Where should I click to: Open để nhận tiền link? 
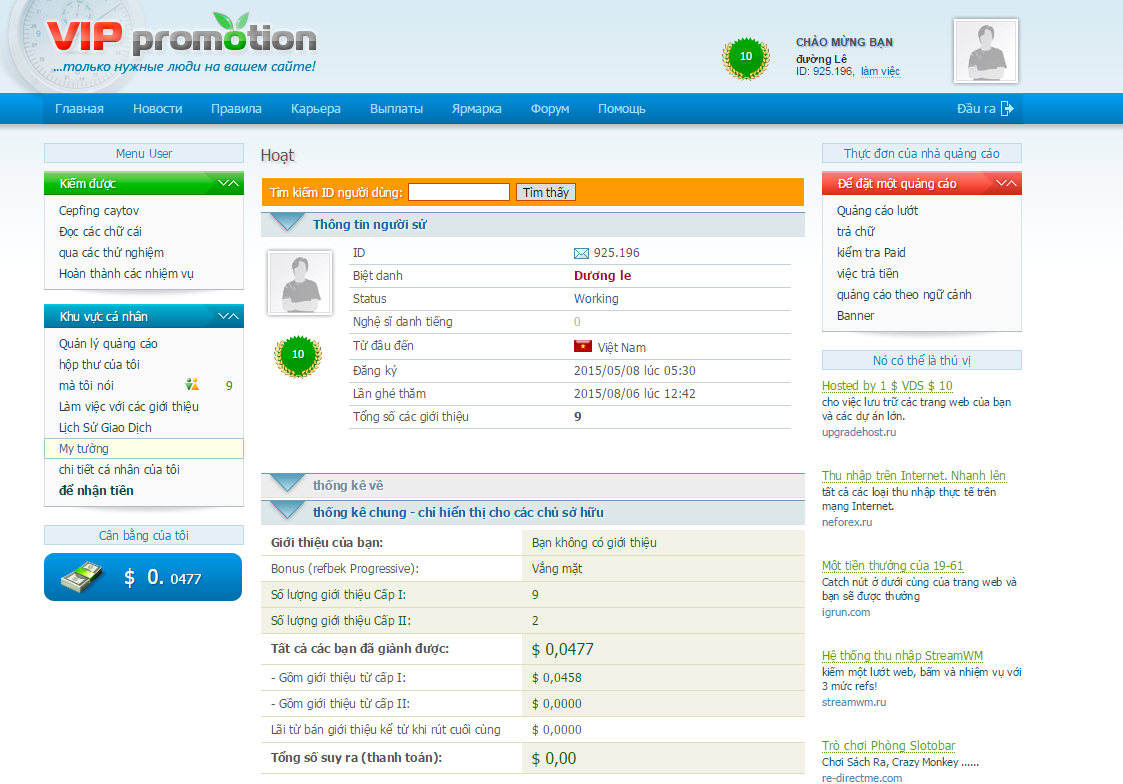tap(96, 490)
